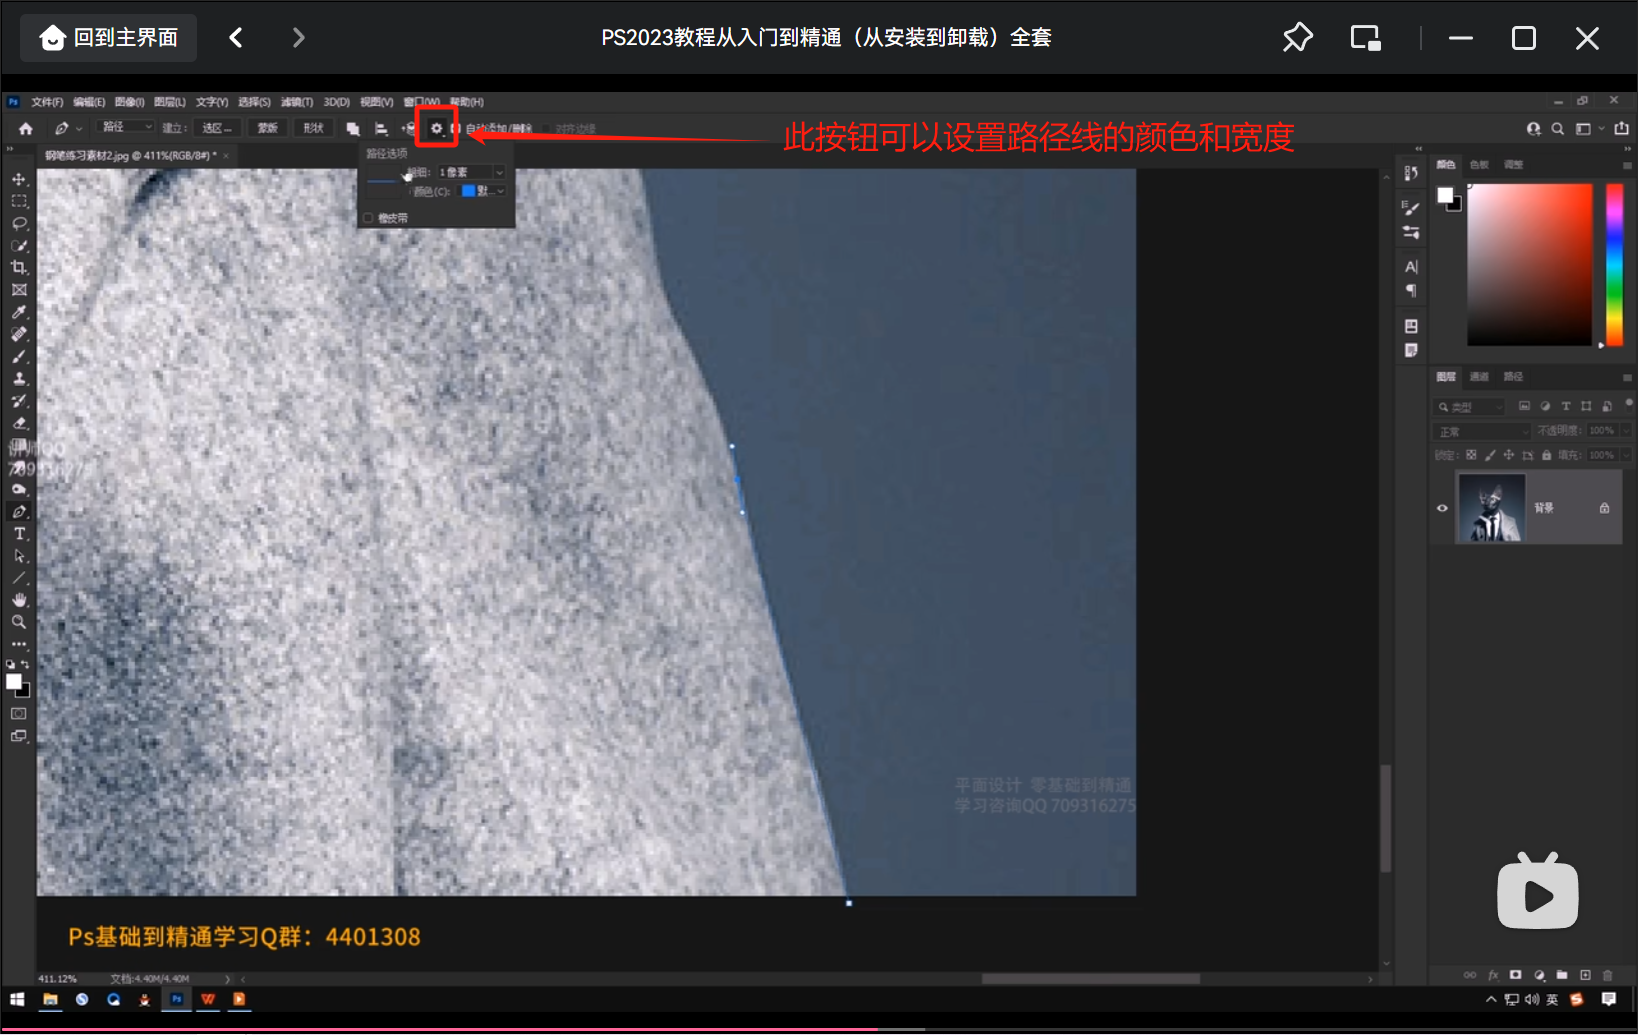Open Path alignment icon in options bar
The height and width of the screenshot is (1035, 1638).
pos(381,128)
